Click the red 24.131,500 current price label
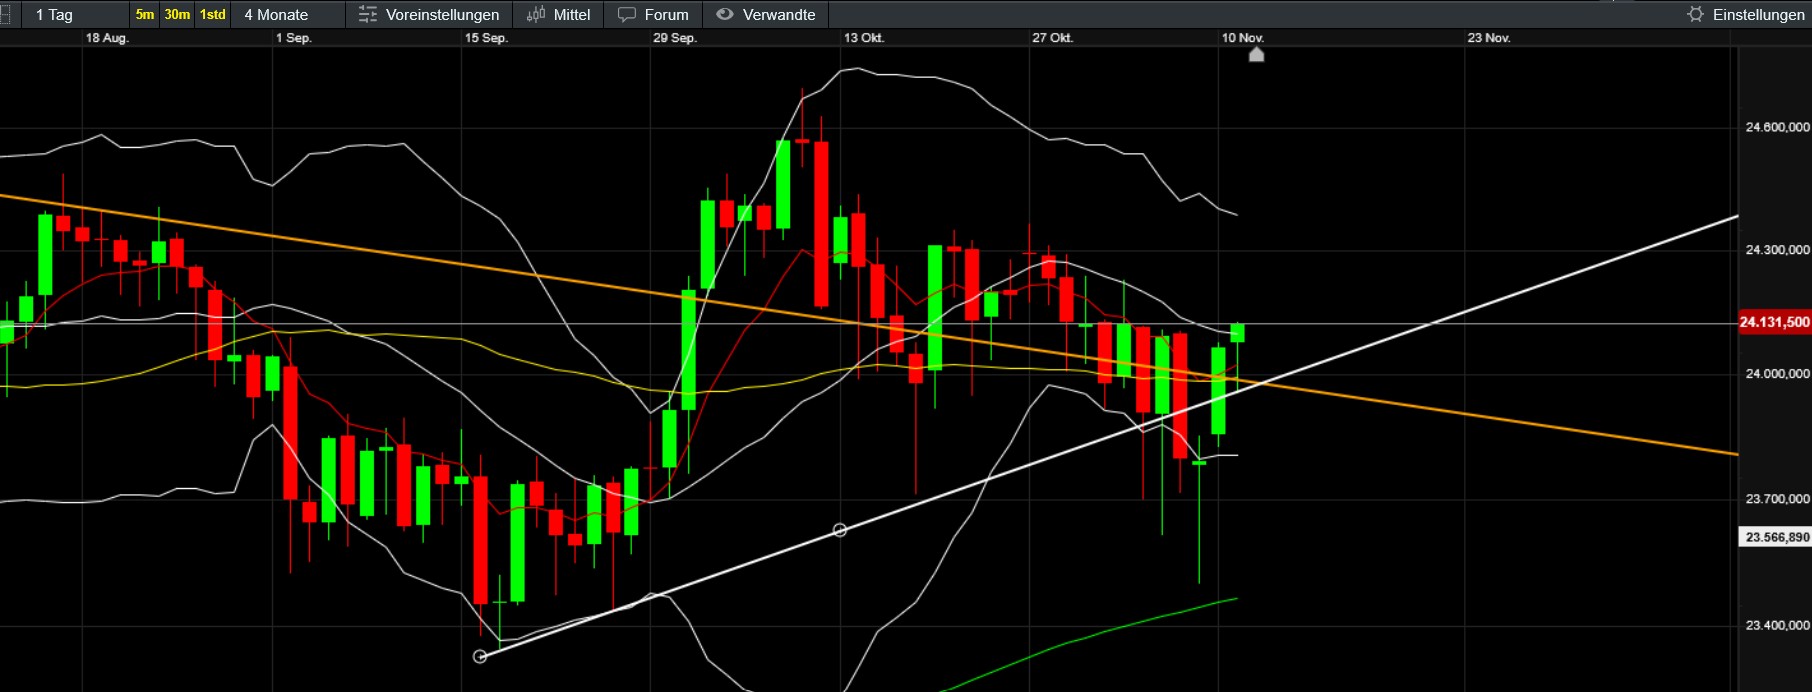 (1774, 322)
